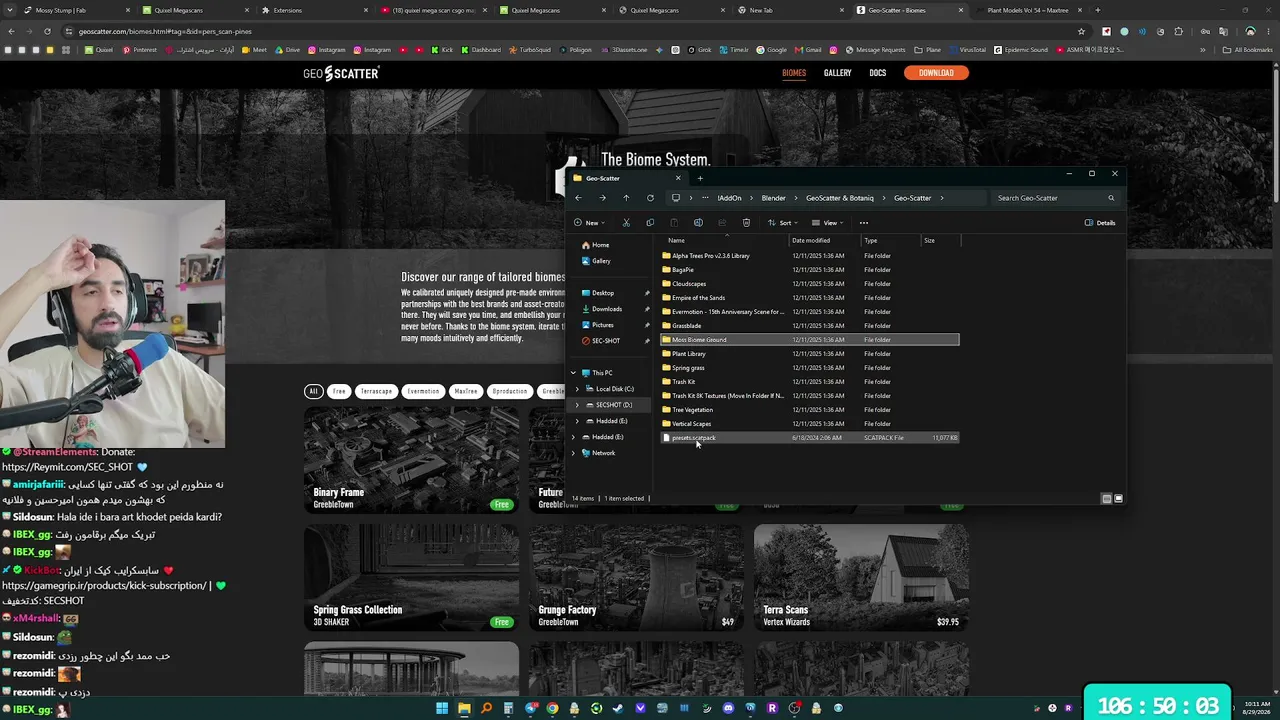Toggle the Details pane button in Explorer
The width and height of the screenshot is (1280, 720).
pos(1100,223)
